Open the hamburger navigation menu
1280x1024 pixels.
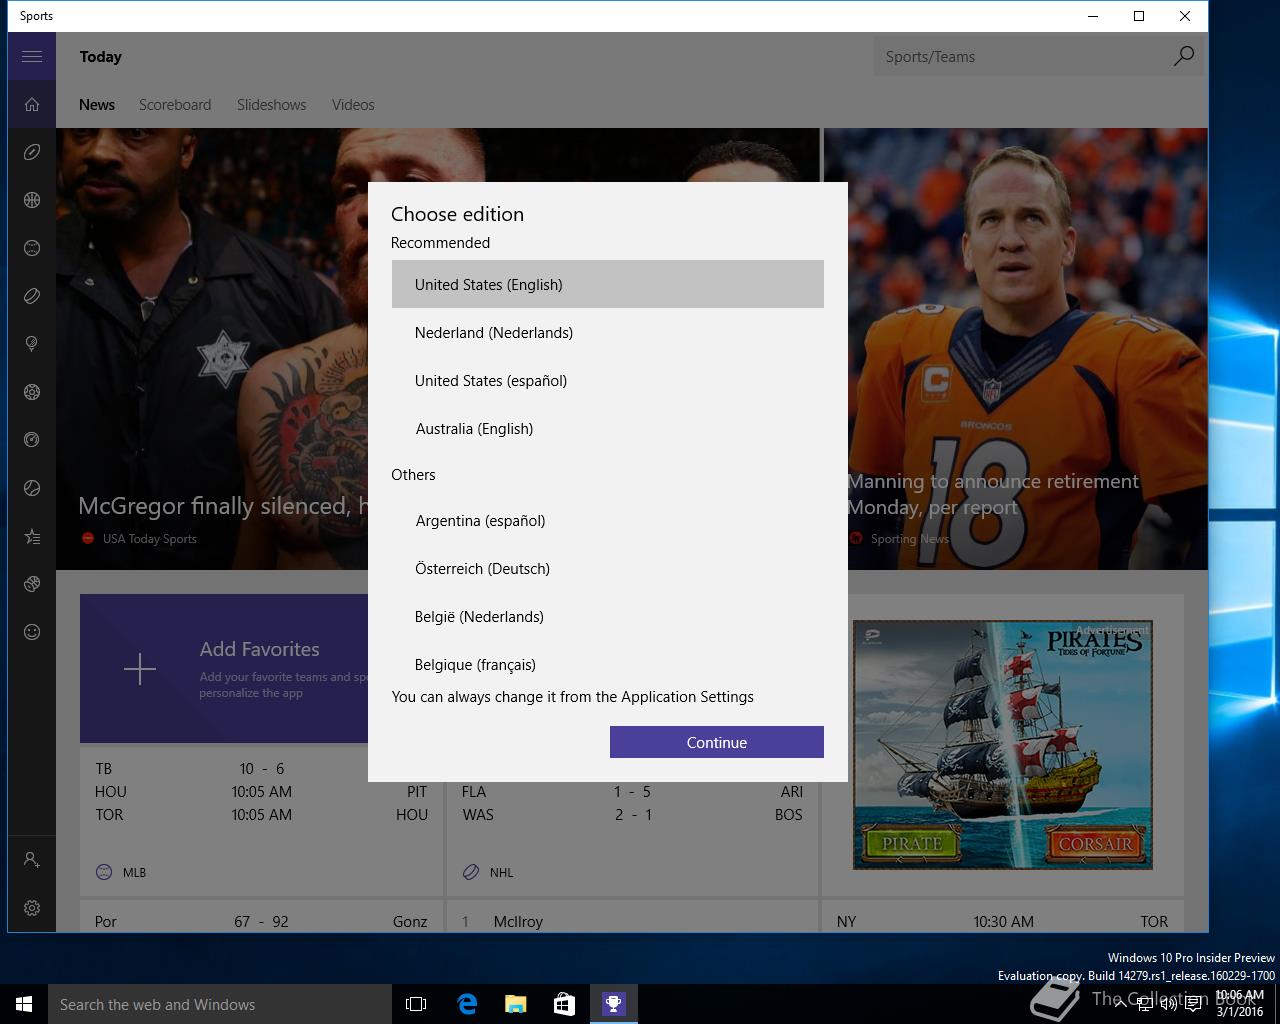32,56
